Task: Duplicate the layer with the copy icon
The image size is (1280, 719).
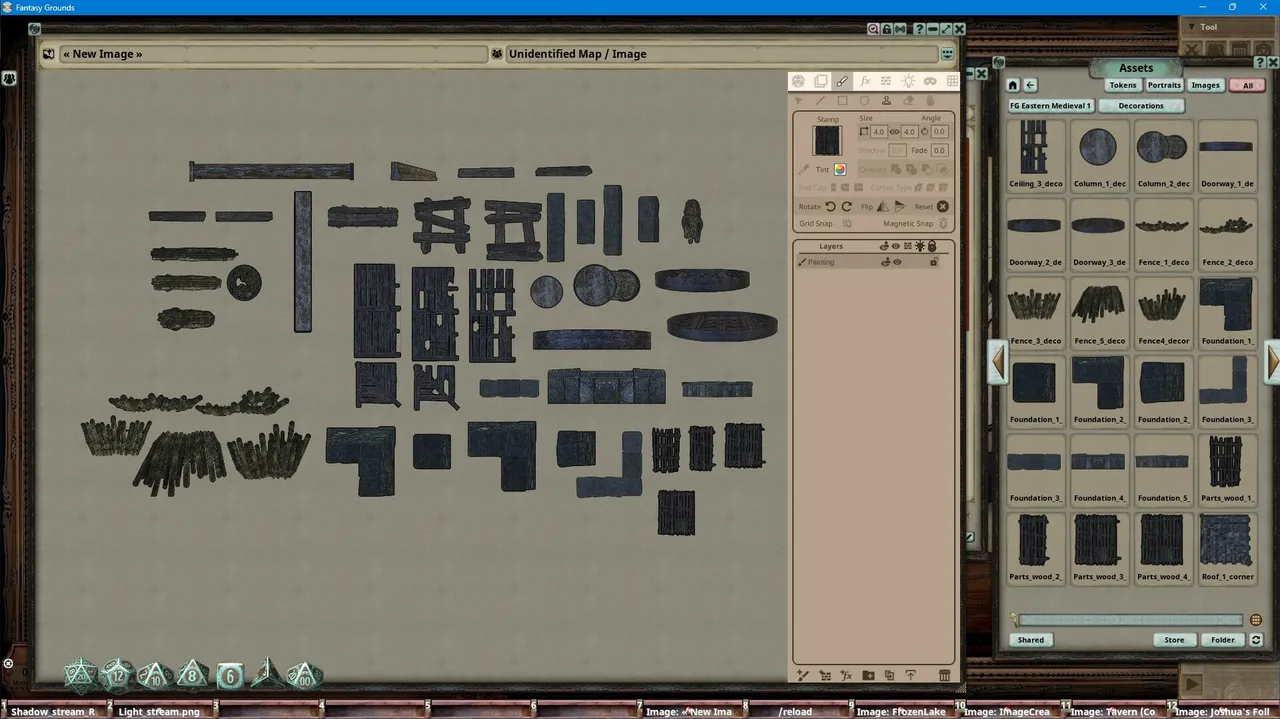Action: [889, 676]
